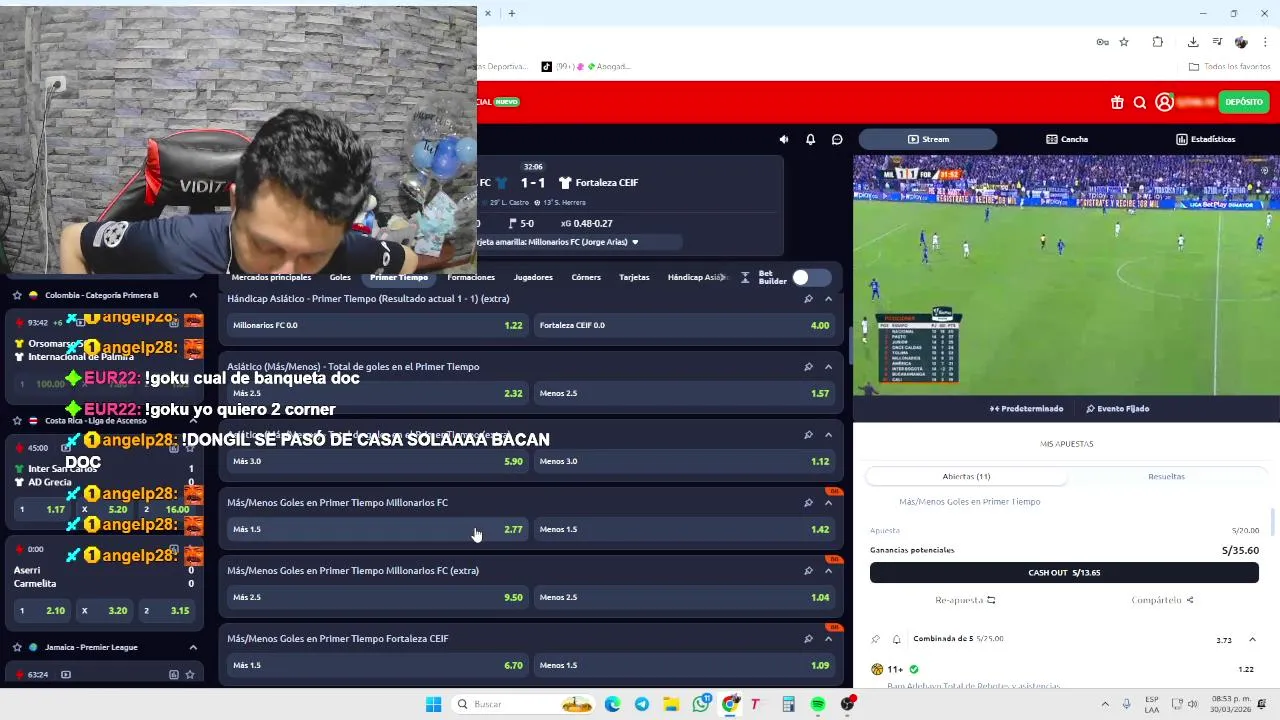Open the search magnifier in header
The height and width of the screenshot is (720, 1280).
1140,102
